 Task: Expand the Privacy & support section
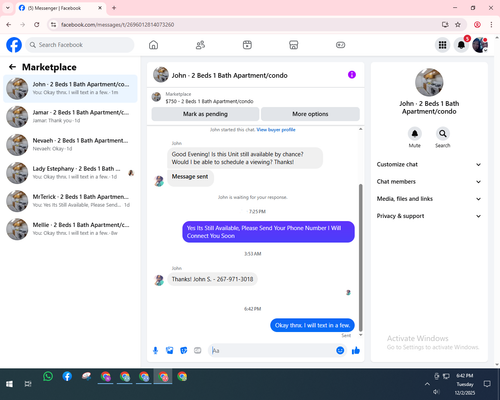(x=429, y=216)
